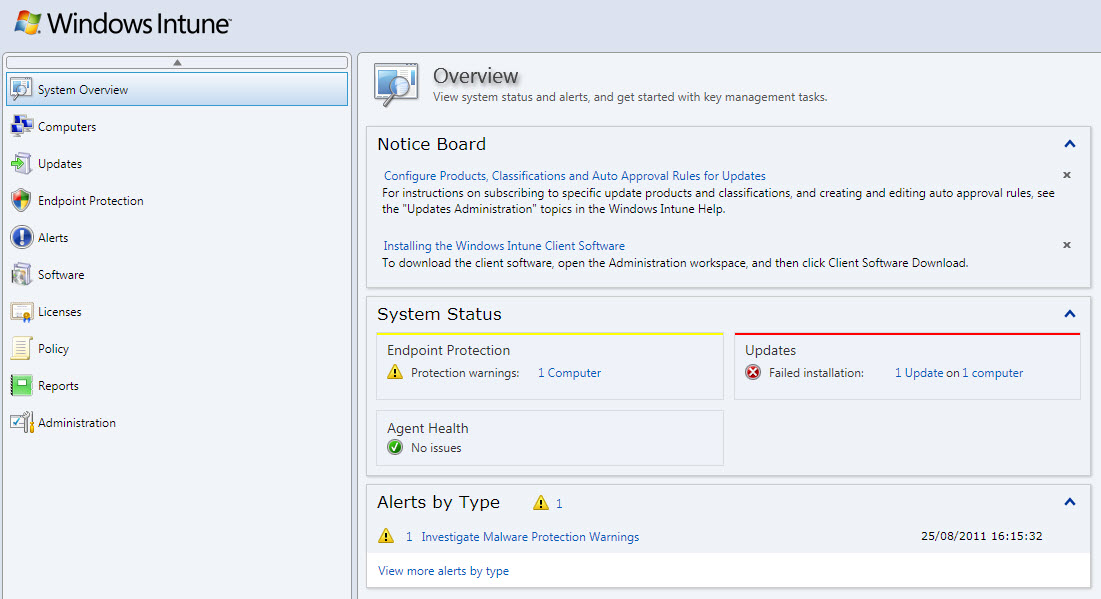Dismiss the Installing Client Software notice

[x=1067, y=245]
